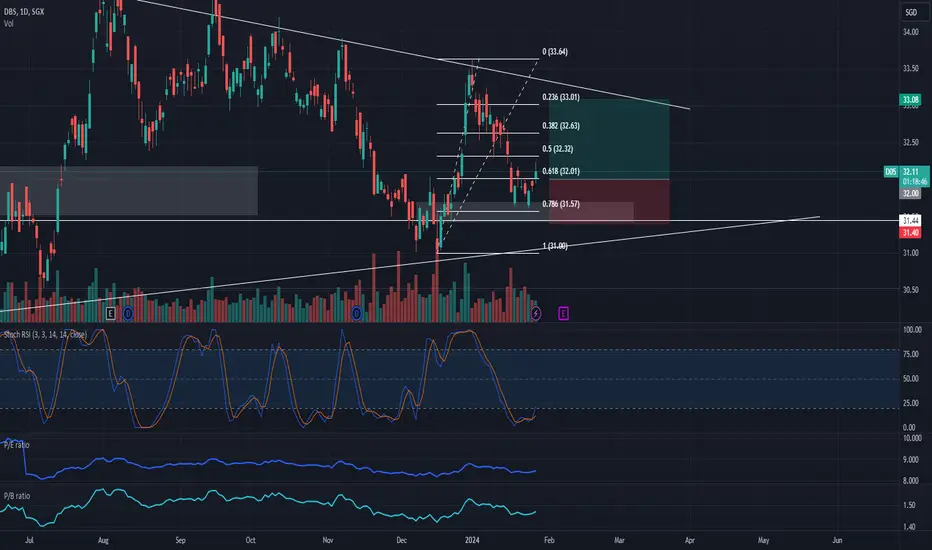Click 100.00 on the Stoch RSI scale
This screenshot has height=550, width=932.
pyautogui.click(x=912, y=329)
